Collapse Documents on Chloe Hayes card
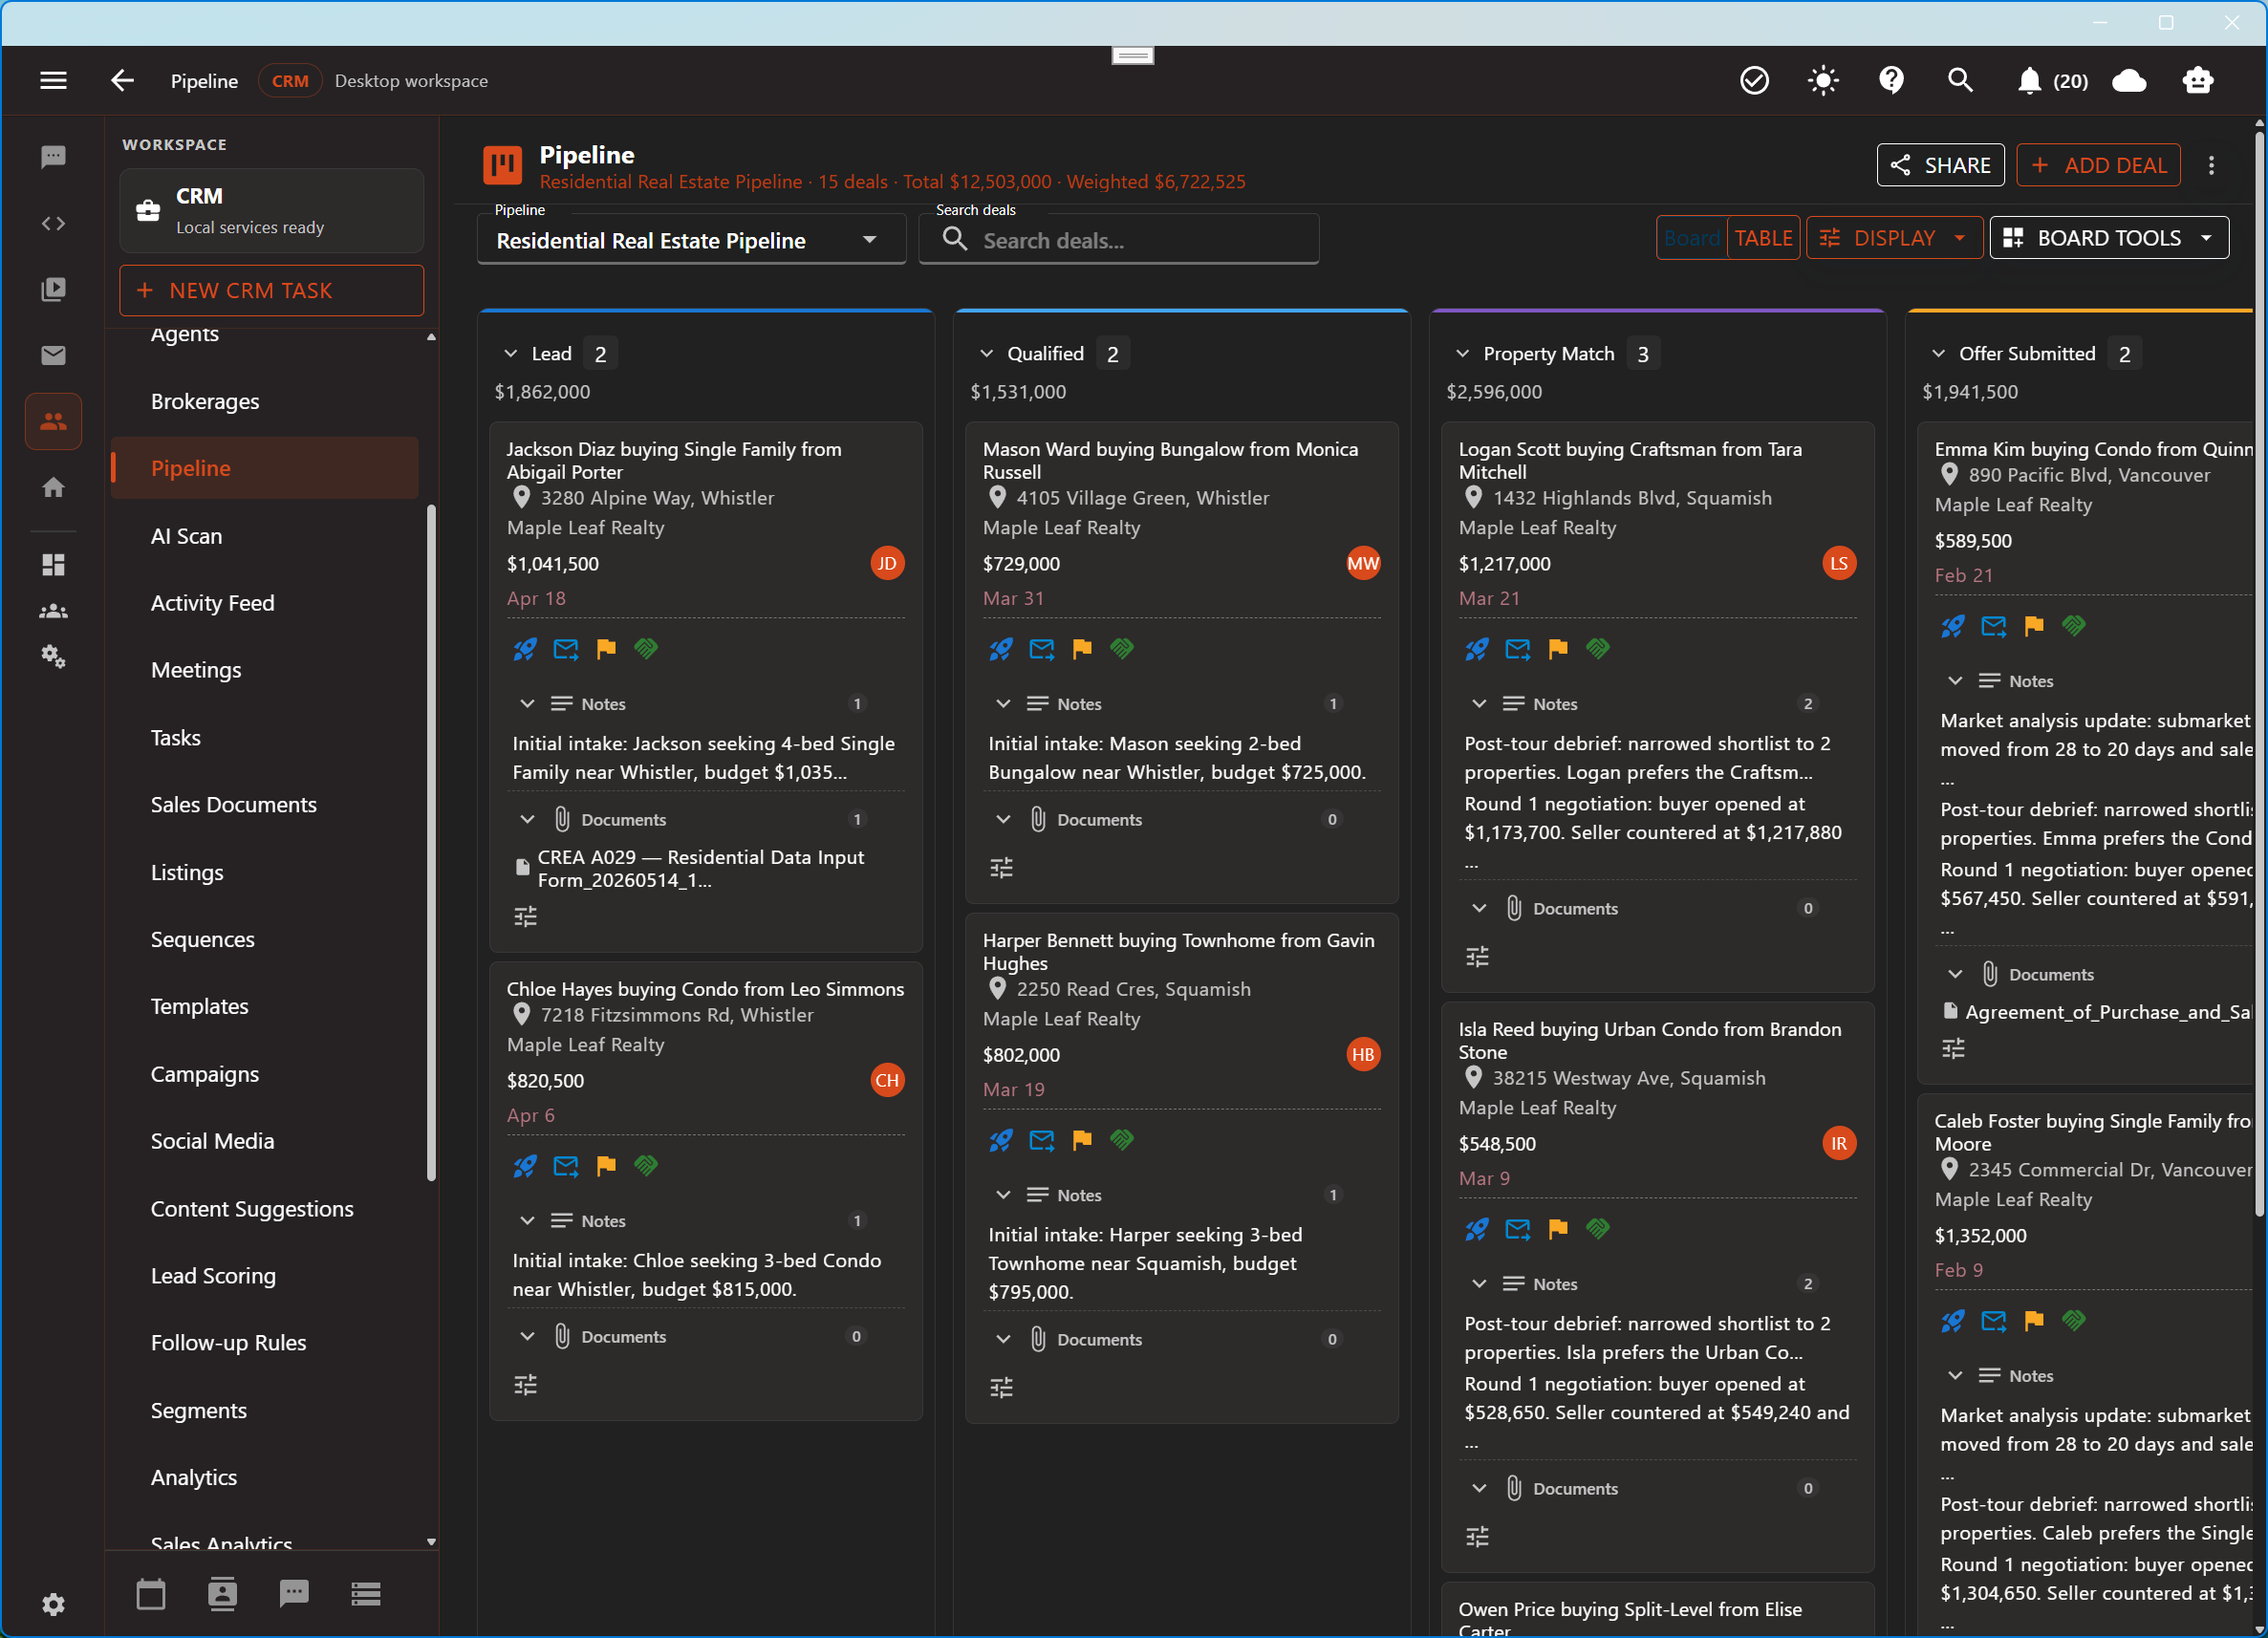Image resolution: width=2268 pixels, height=1638 pixels. click(x=527, y=1337)
